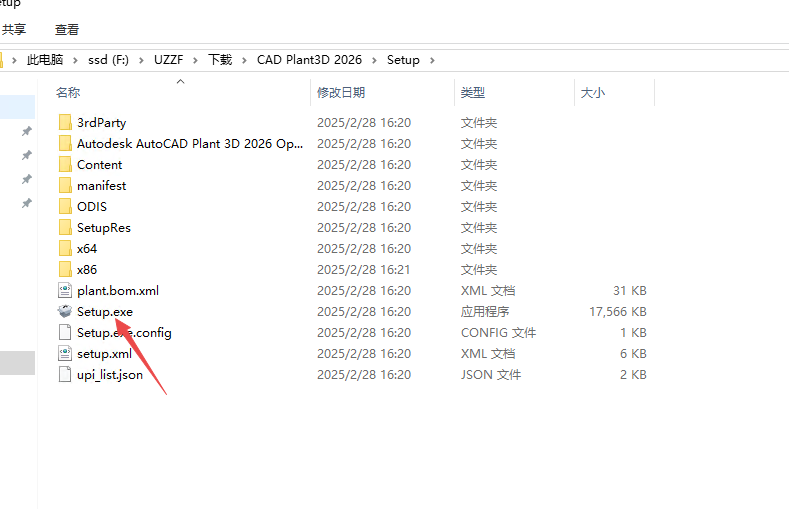Select the 3rdParty folder name
The image size is (789, 509).
(102, 123)
